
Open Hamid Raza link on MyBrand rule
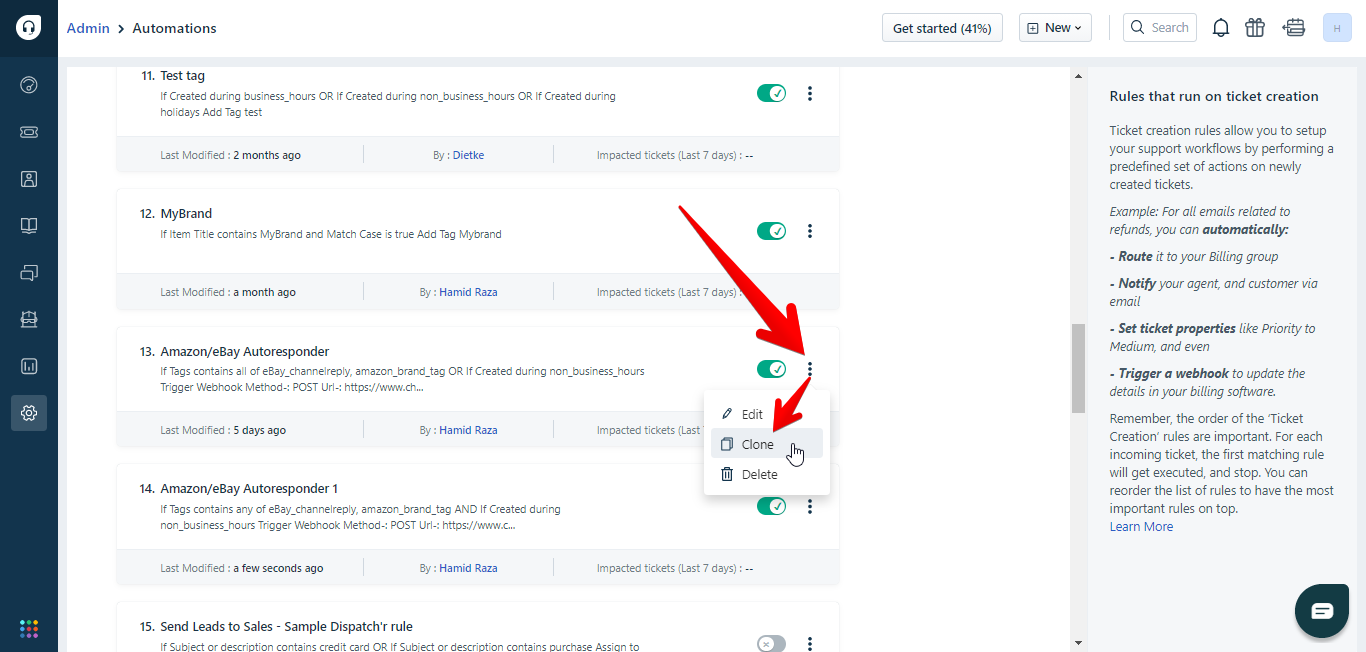pyautogui.click(x=468, y=293)
